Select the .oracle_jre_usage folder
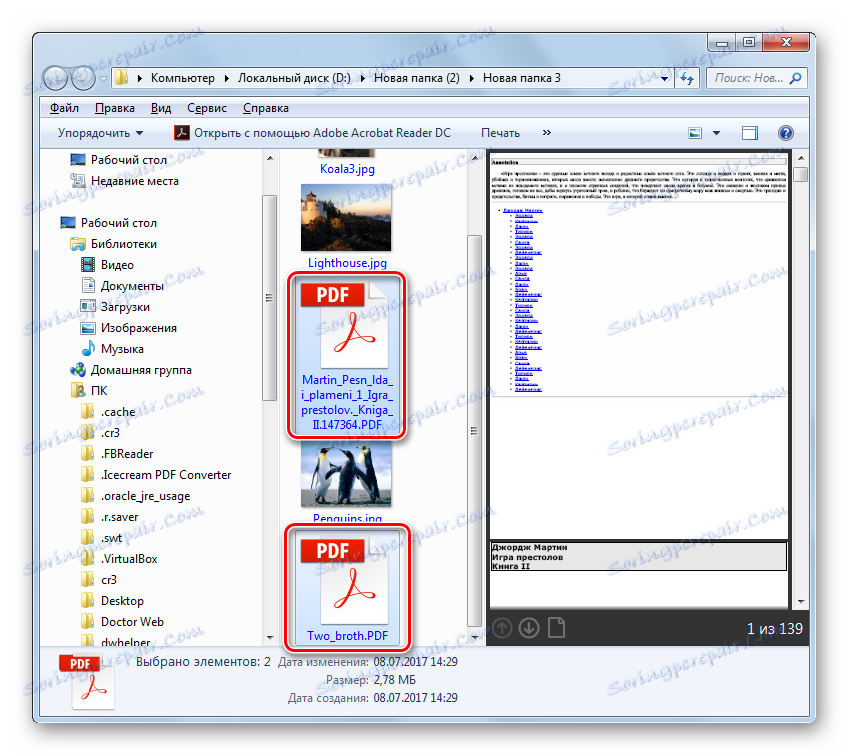The width and height of the screenshot is (849, 756). (x=145, y=496)
